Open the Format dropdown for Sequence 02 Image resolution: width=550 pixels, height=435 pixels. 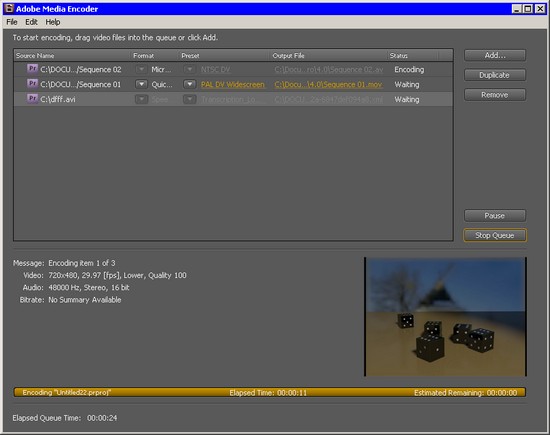(x=141, y=69)
